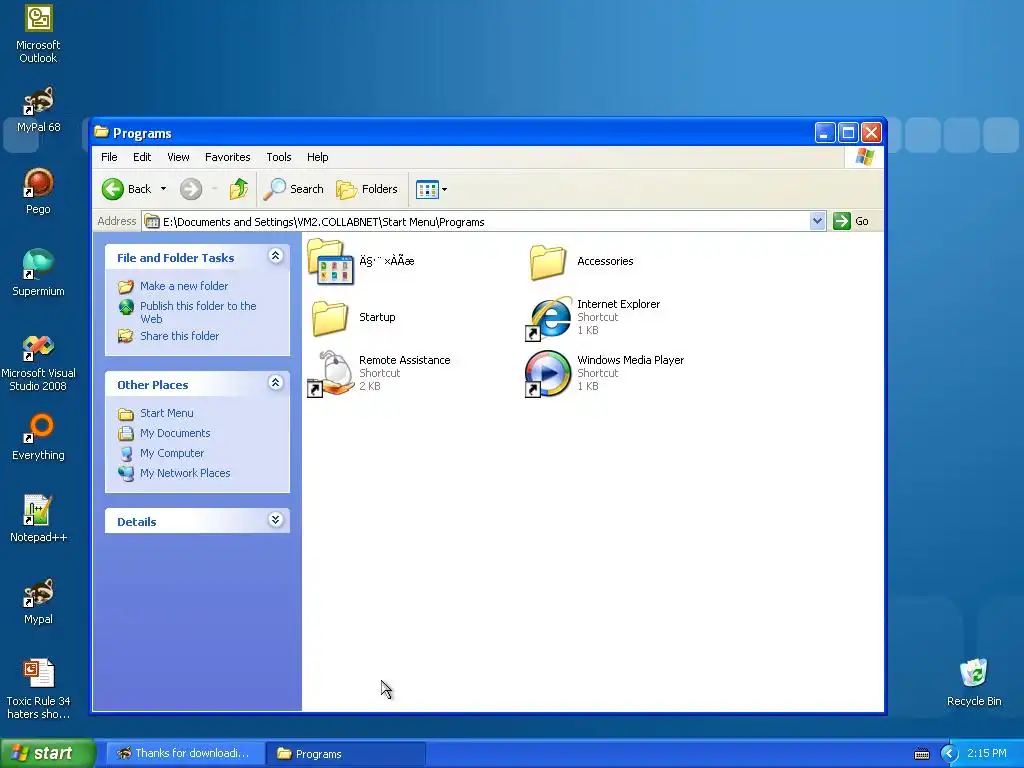Open the View menu
The width and height of the screenshot is (1024, 768).
coord(178,157)
